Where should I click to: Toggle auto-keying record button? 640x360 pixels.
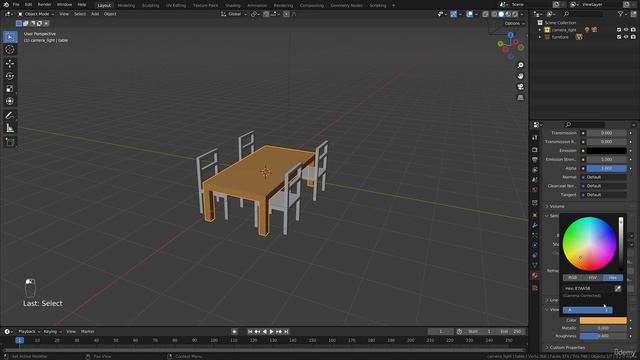[x=234, y=332]
